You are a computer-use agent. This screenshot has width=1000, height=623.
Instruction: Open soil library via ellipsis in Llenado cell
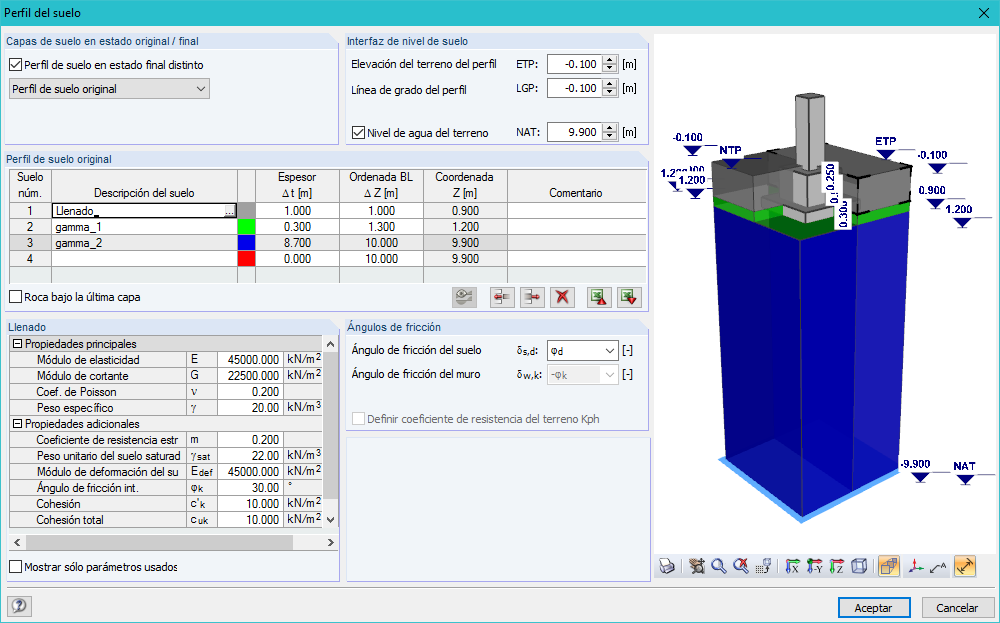(x=230, y=211)
